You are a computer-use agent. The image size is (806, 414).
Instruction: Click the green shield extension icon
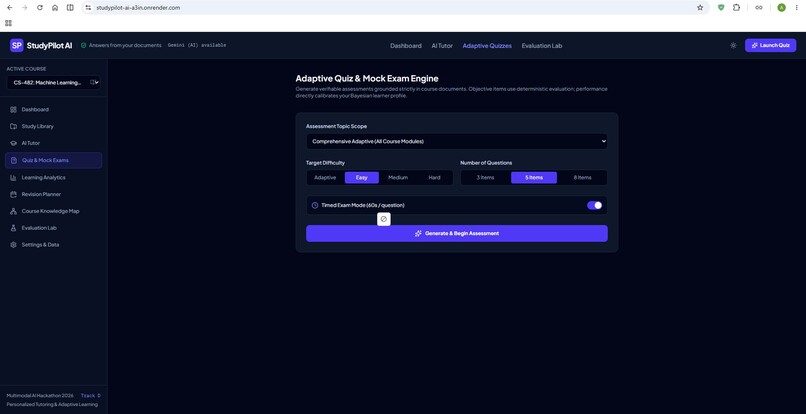click(x=721, y=8)
